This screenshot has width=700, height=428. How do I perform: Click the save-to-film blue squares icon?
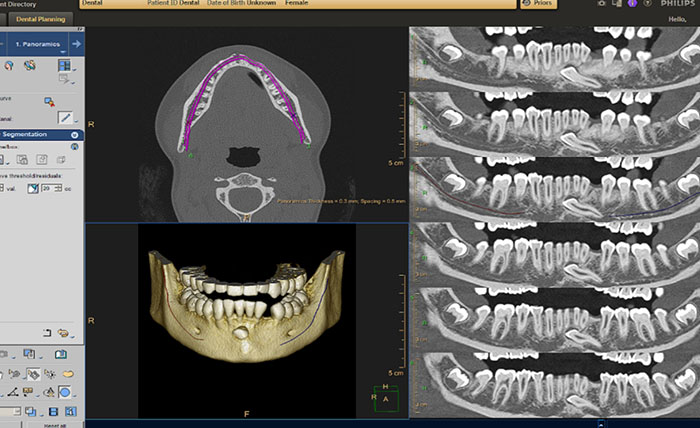pos(29,354)
